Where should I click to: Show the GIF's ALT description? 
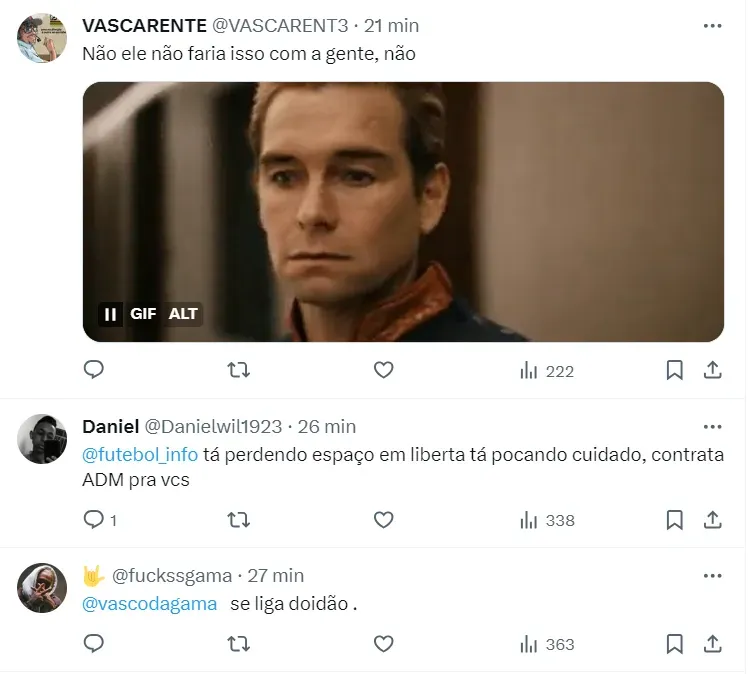point(183,314)
